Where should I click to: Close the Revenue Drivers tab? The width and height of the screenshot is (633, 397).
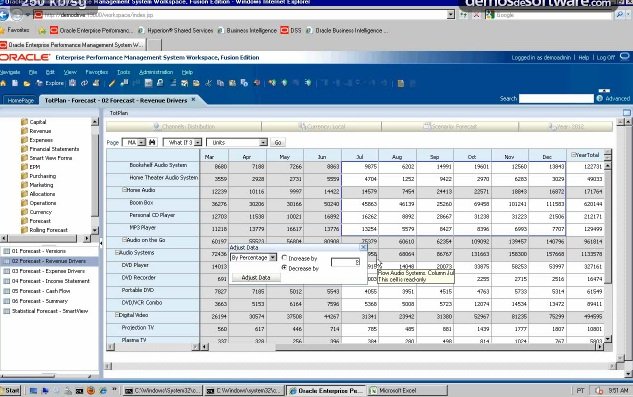193,99
